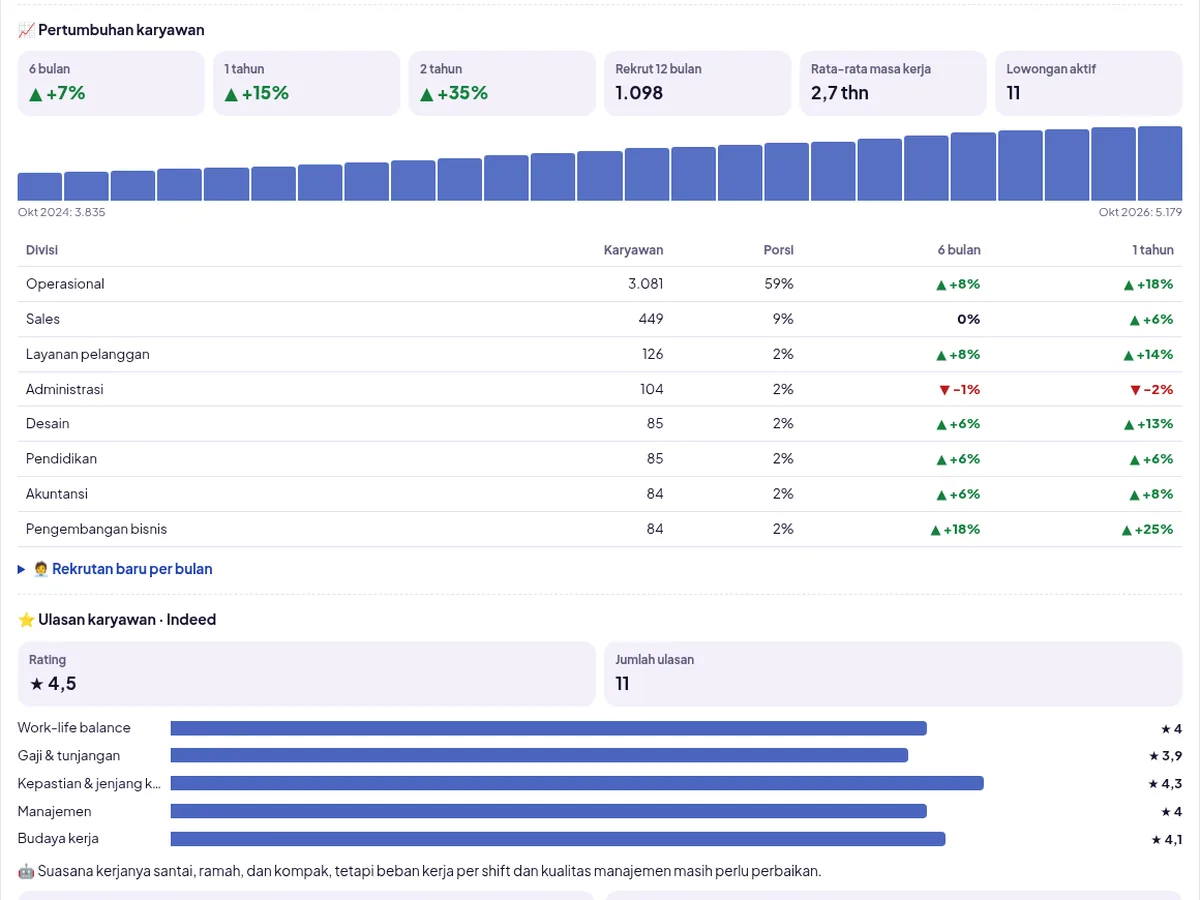The image size is (1200, 900).
Task: Click the 59% share in the Operasional row
Action: pyautogui.click(x=780, y=284)
